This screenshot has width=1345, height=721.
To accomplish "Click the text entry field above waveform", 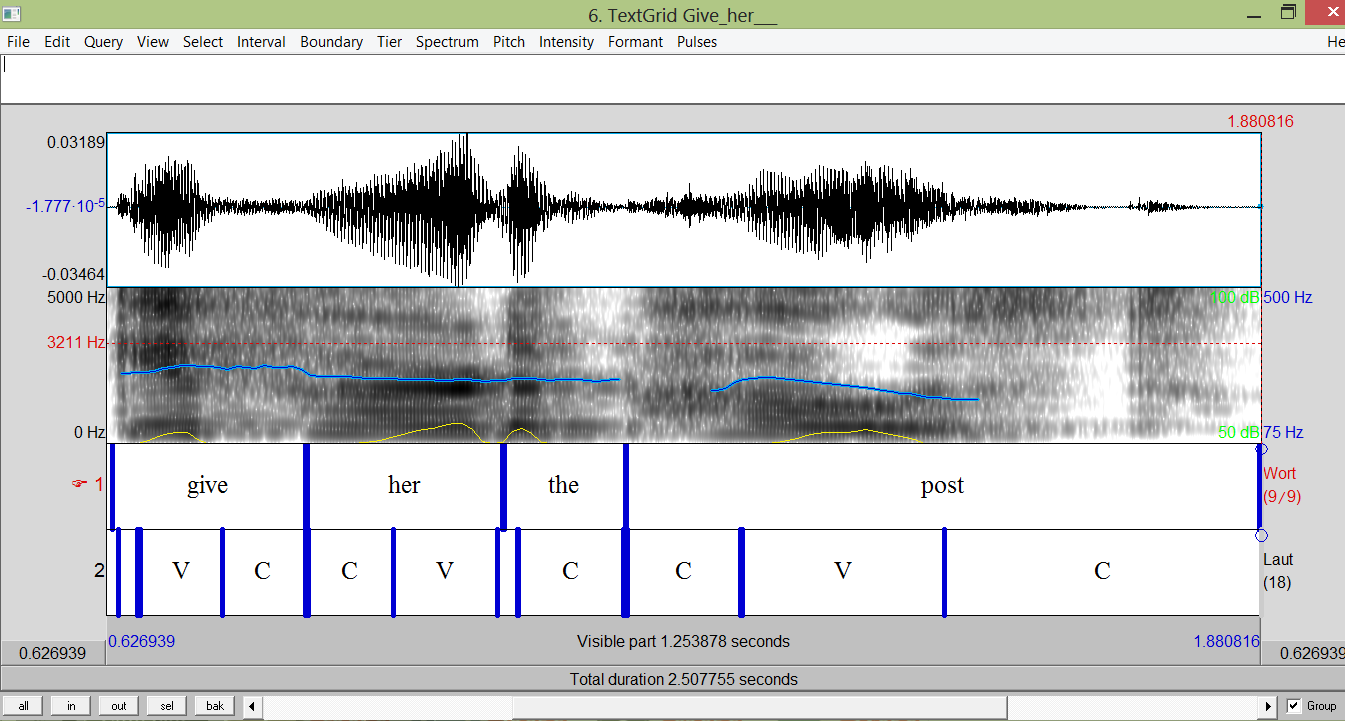I will click(672, 79).
